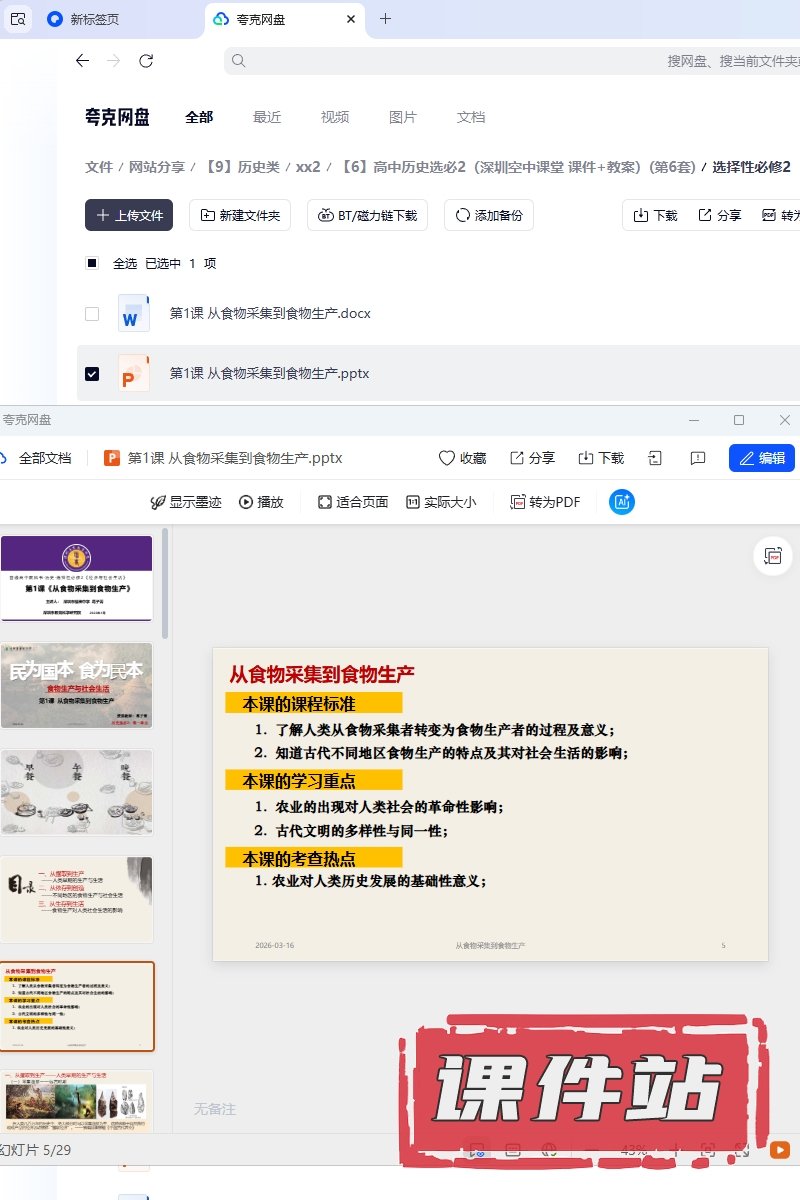The height and width of the screenshot is (1200, 800).
Task: Reload page with the refresh icon
Action: click(x=146, y=61)
